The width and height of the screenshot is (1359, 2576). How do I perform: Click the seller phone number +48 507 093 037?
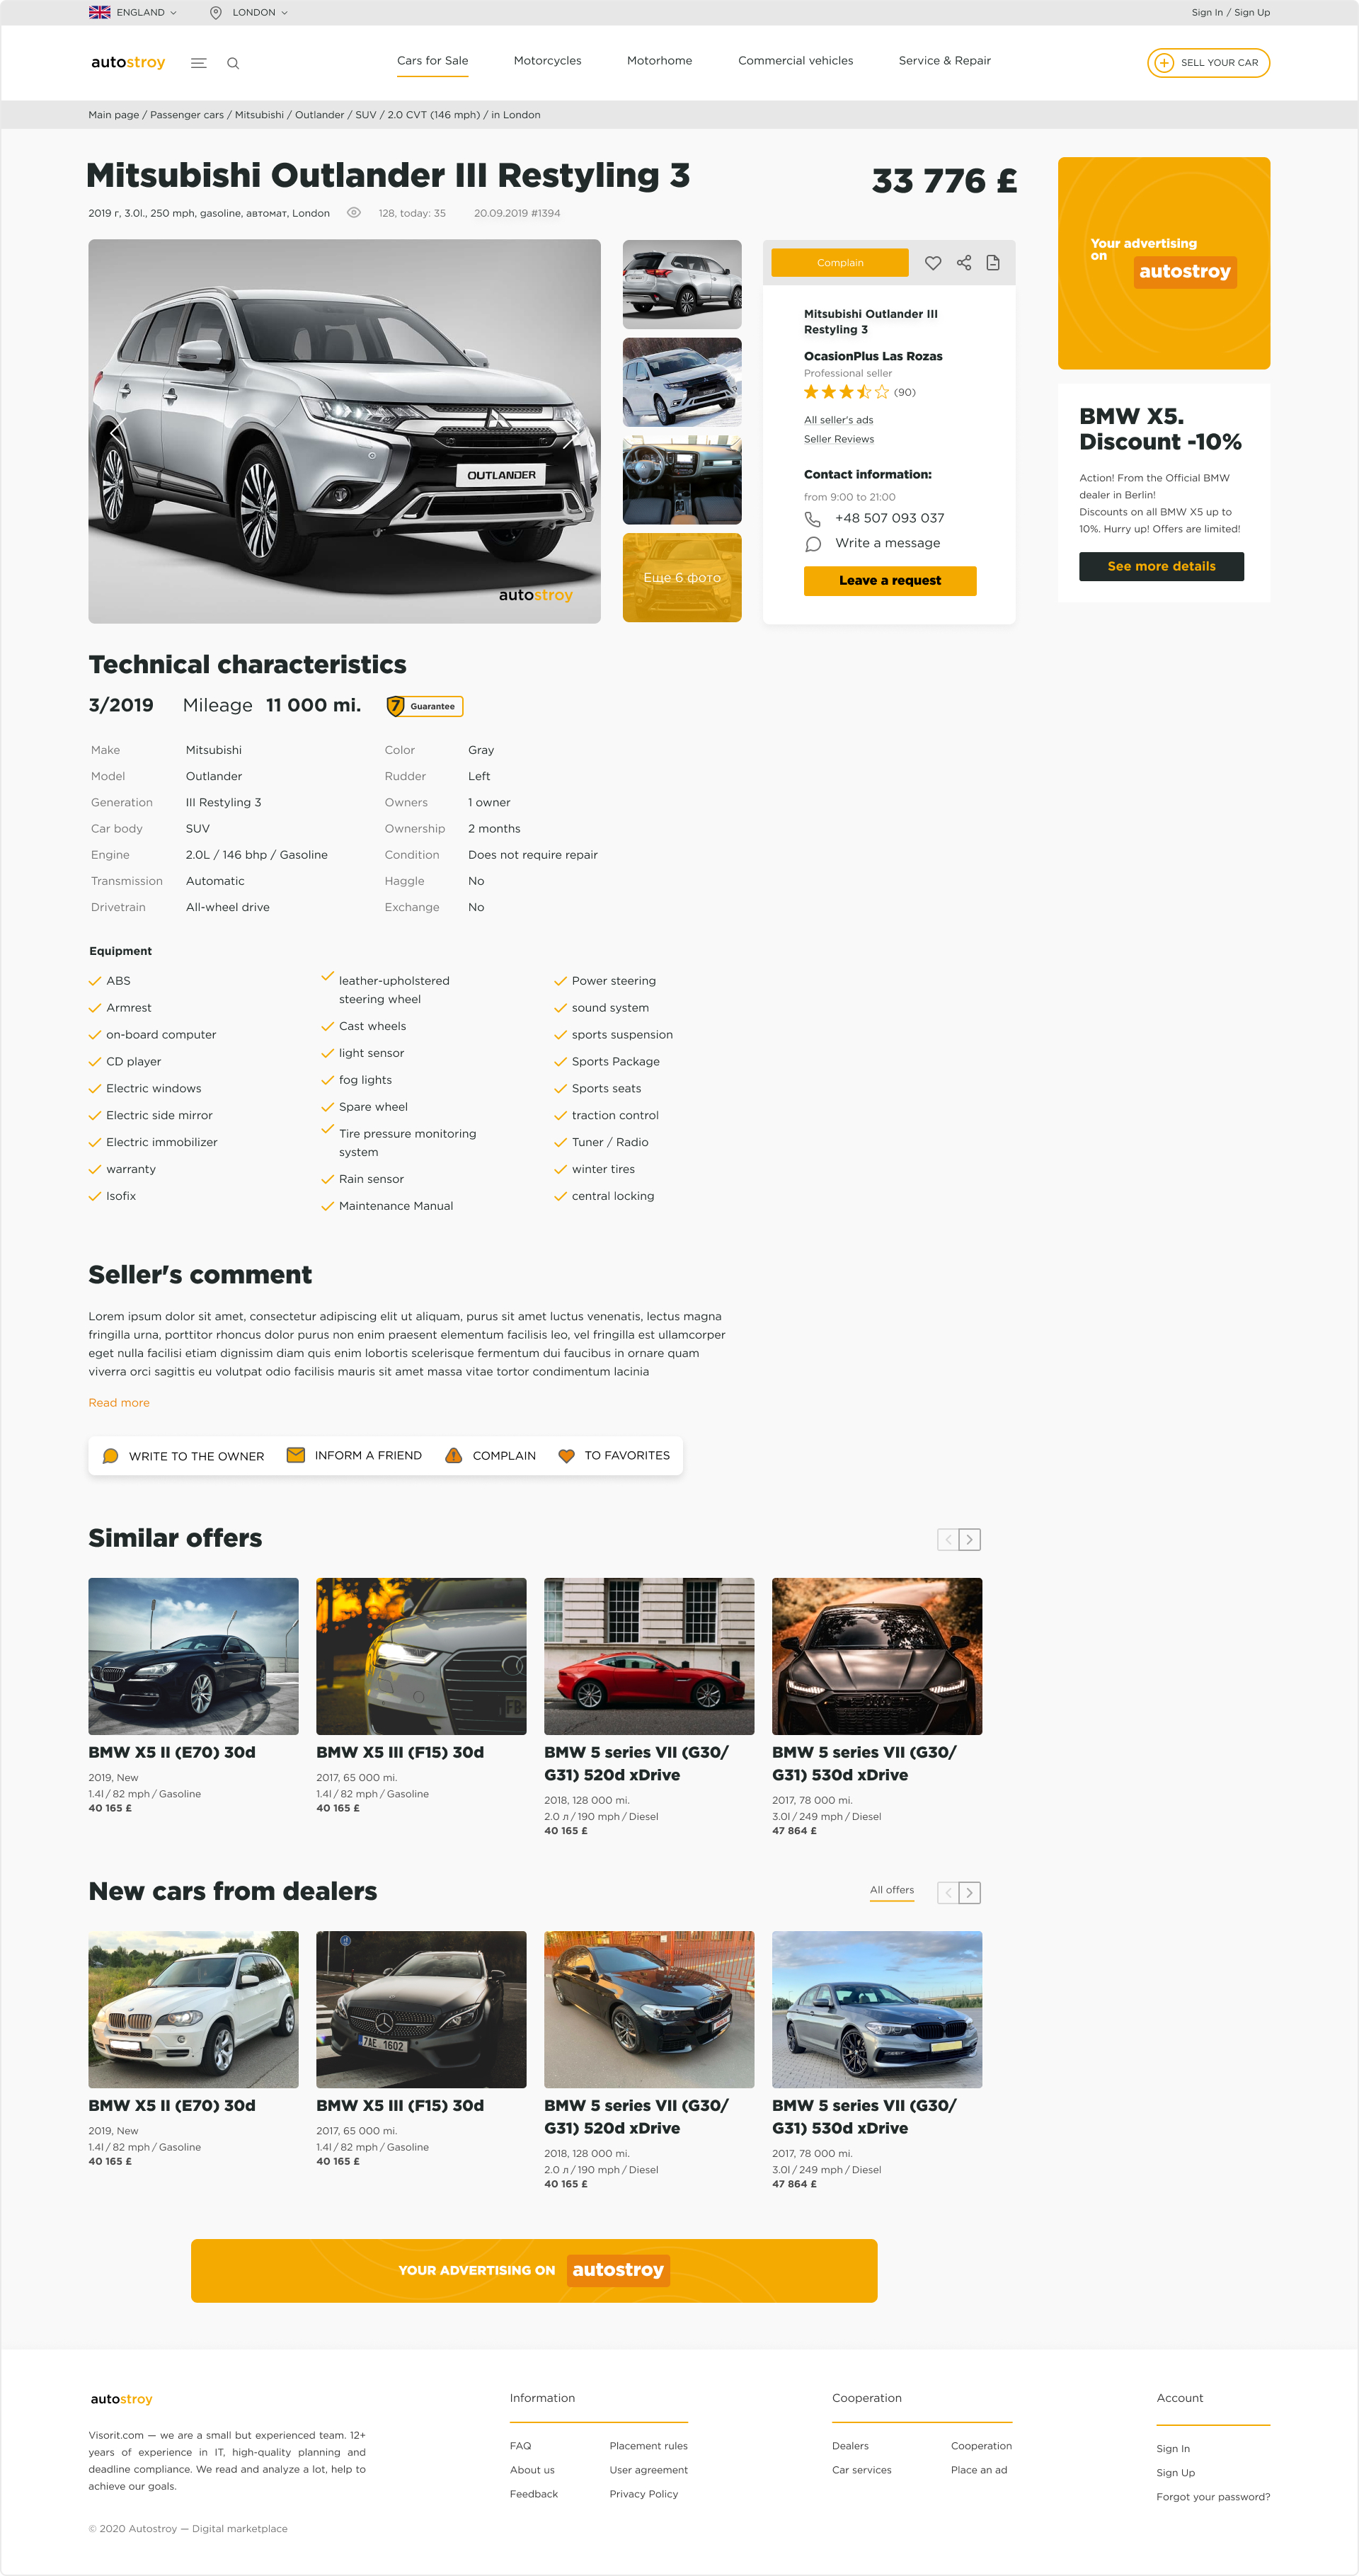(x=889, y=518)
